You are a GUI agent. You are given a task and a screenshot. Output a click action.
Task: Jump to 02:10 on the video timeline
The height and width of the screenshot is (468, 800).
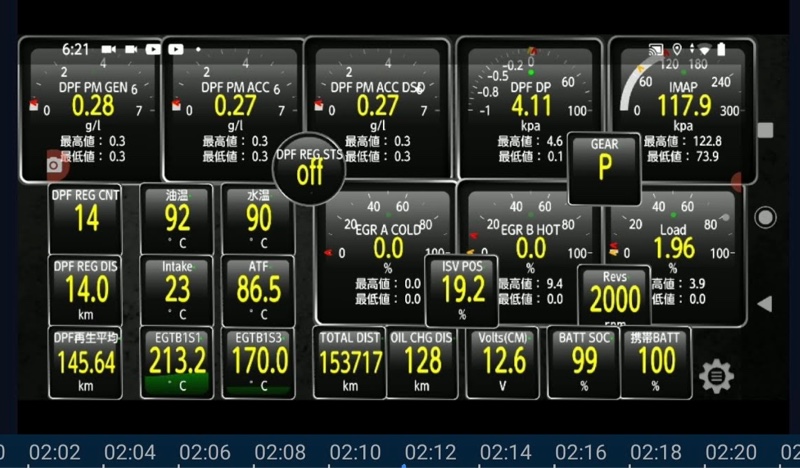355,452
